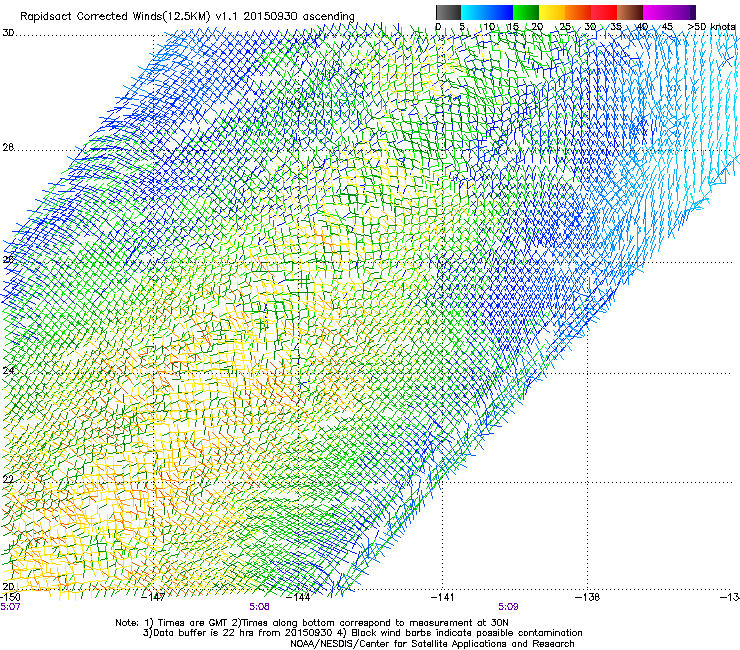This screenshot has height=650, width=740.
Task: Click the purple time stamp '5:07'
Action: tap(10, 607)
